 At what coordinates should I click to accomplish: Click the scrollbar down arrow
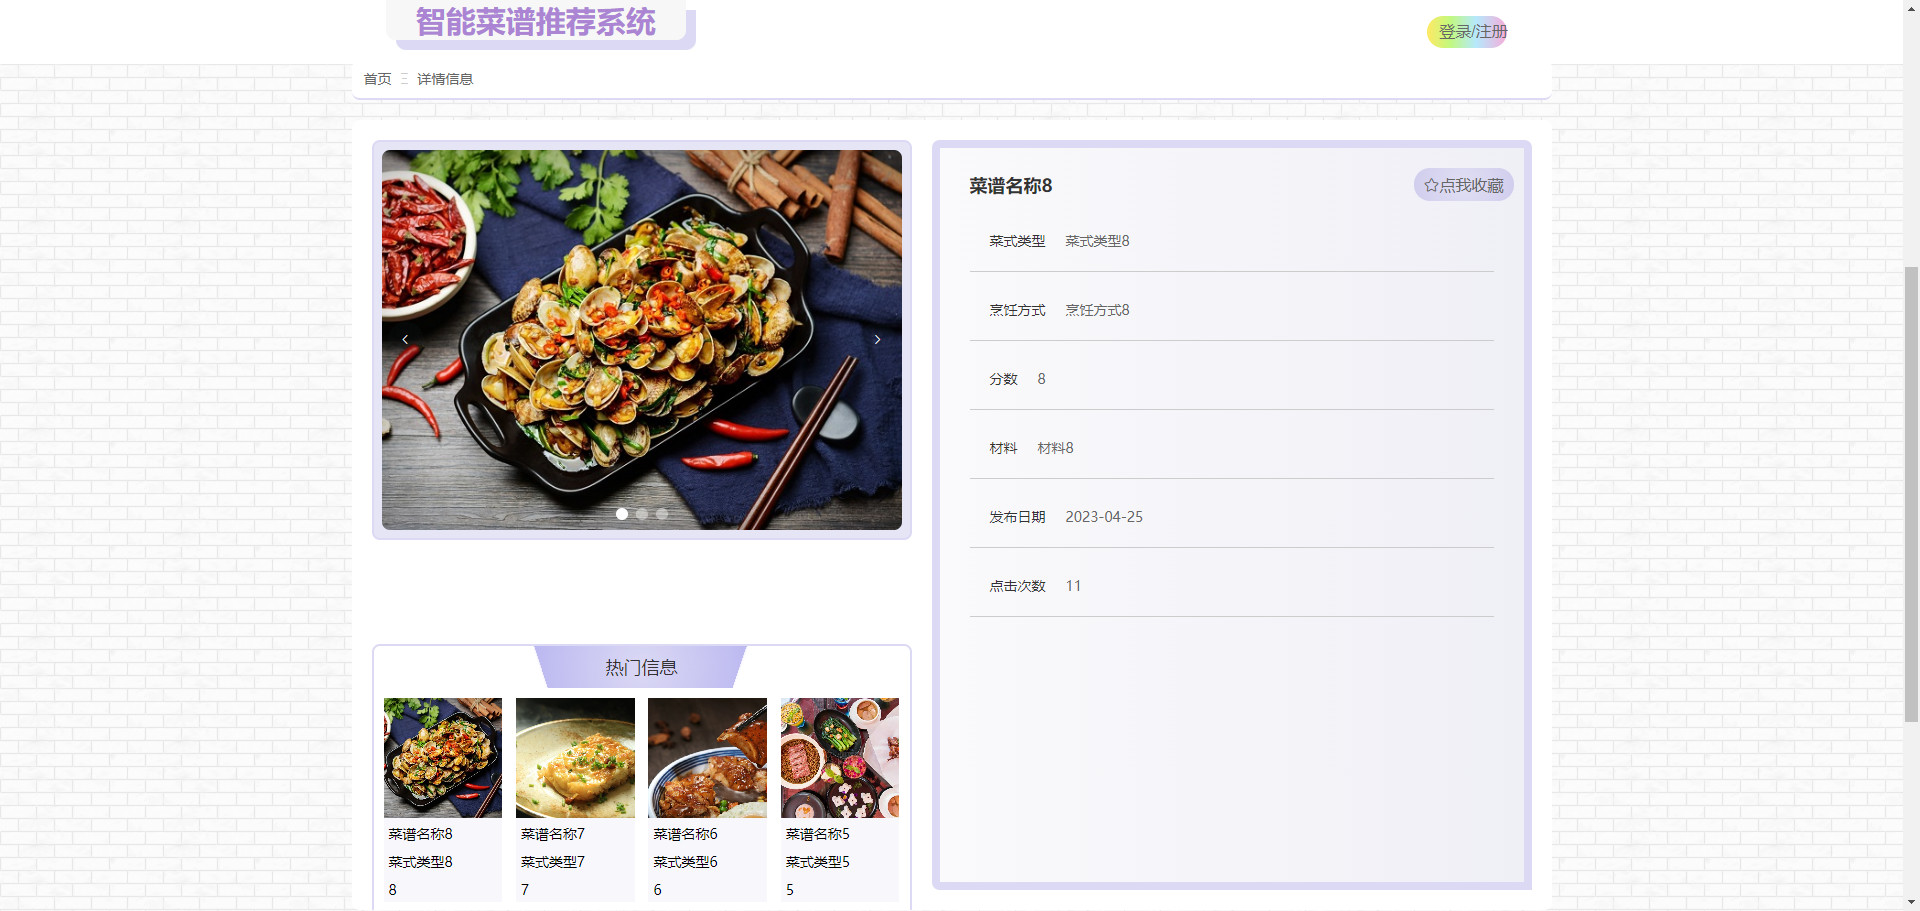pyautogui.click(x=1911, y=902)
